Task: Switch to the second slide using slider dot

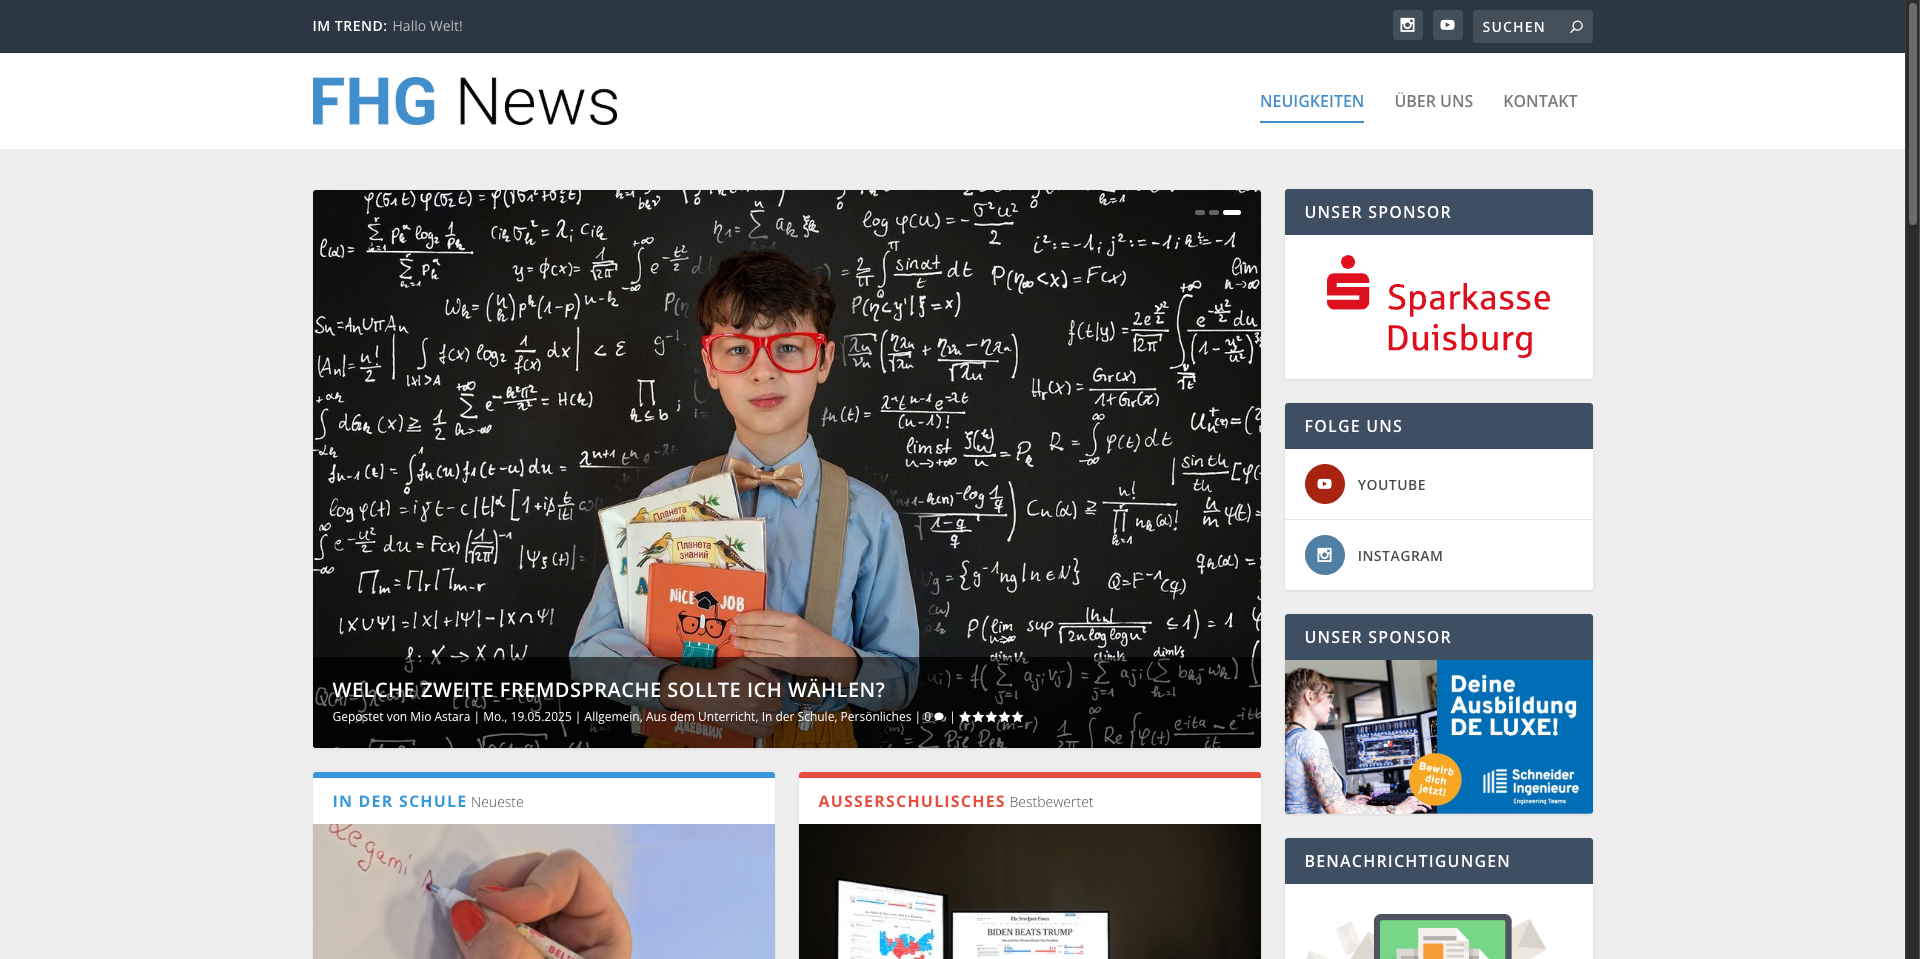Action: click(1214, 213)
